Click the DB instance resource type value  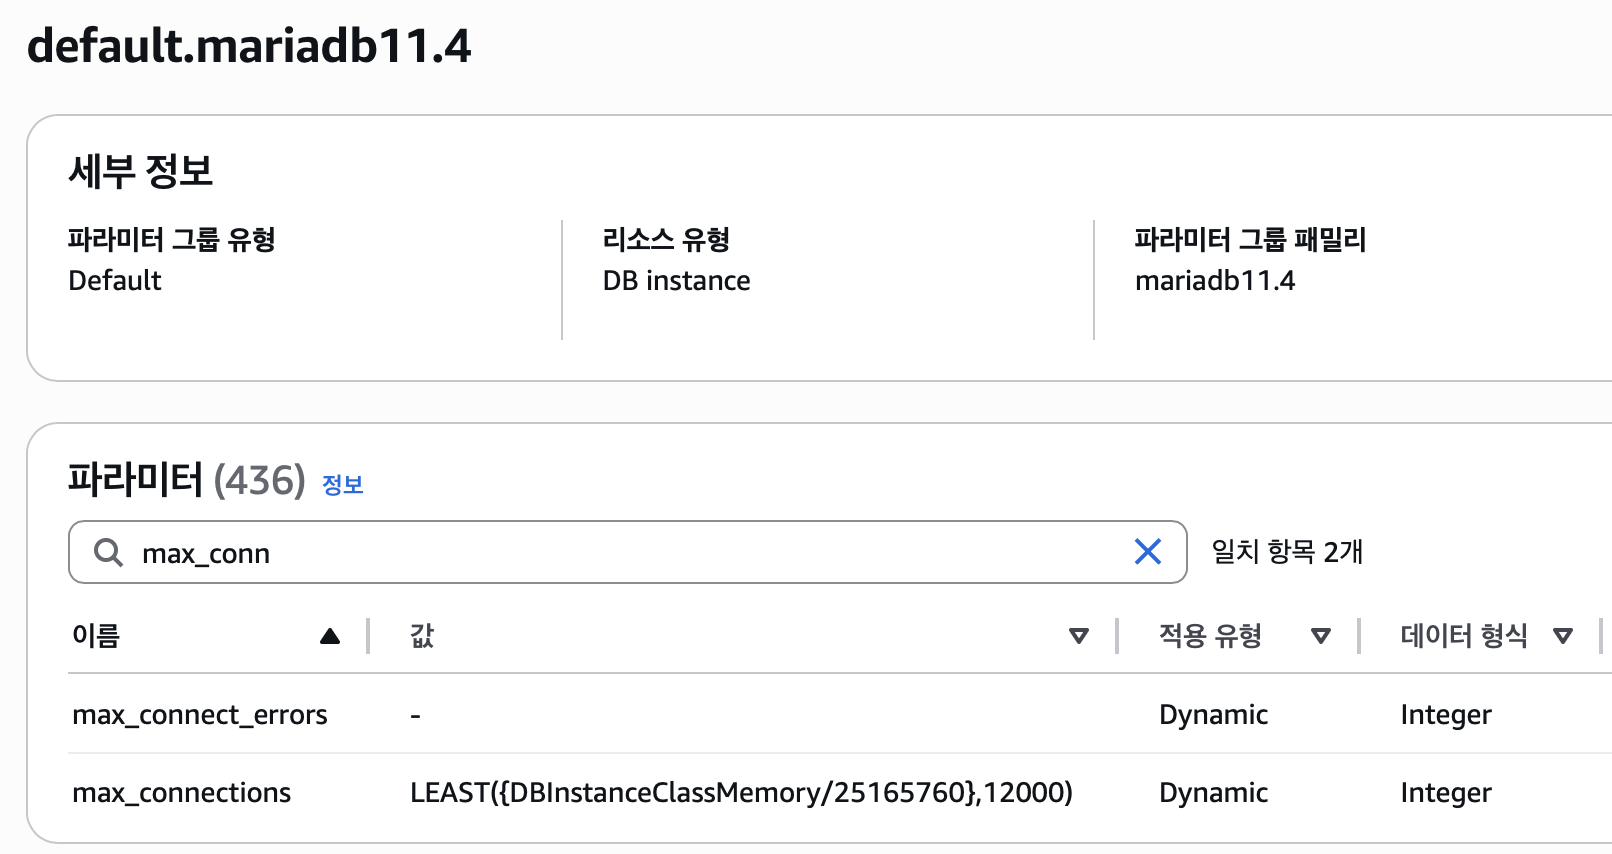(676, 281)
